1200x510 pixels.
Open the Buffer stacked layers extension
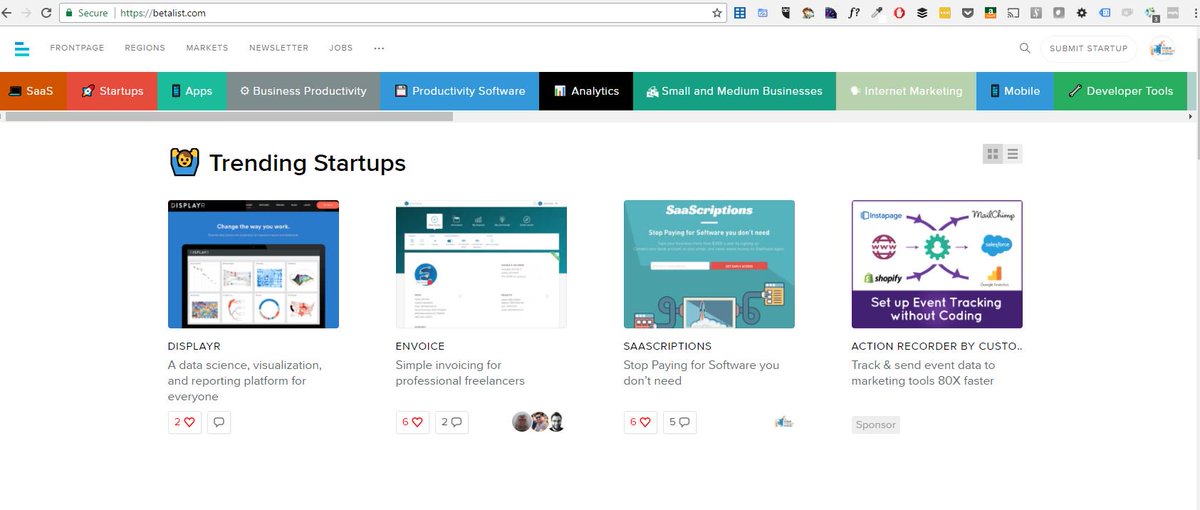tap(922, 13)
